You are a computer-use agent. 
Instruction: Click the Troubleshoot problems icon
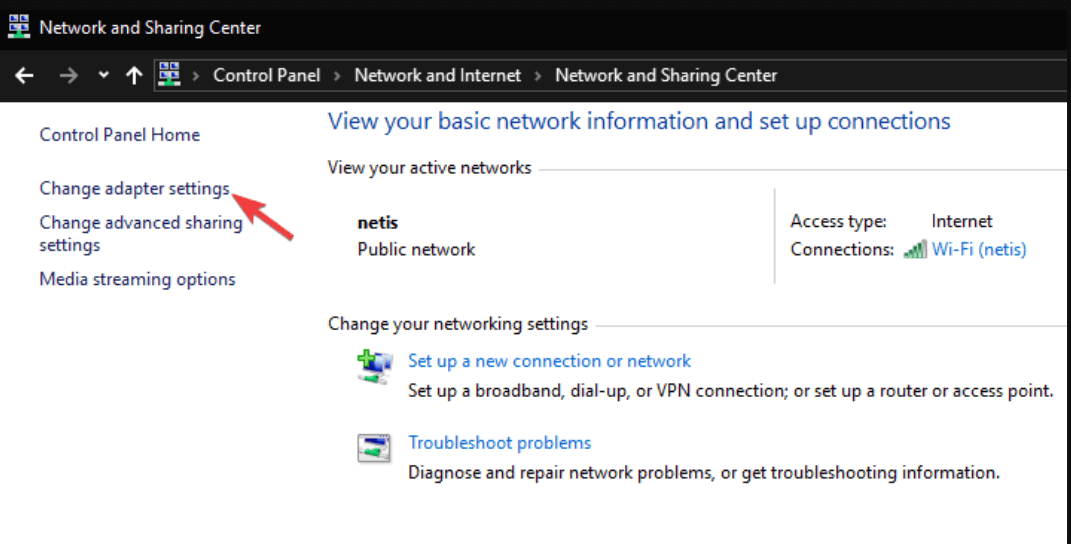click(375, 449)
